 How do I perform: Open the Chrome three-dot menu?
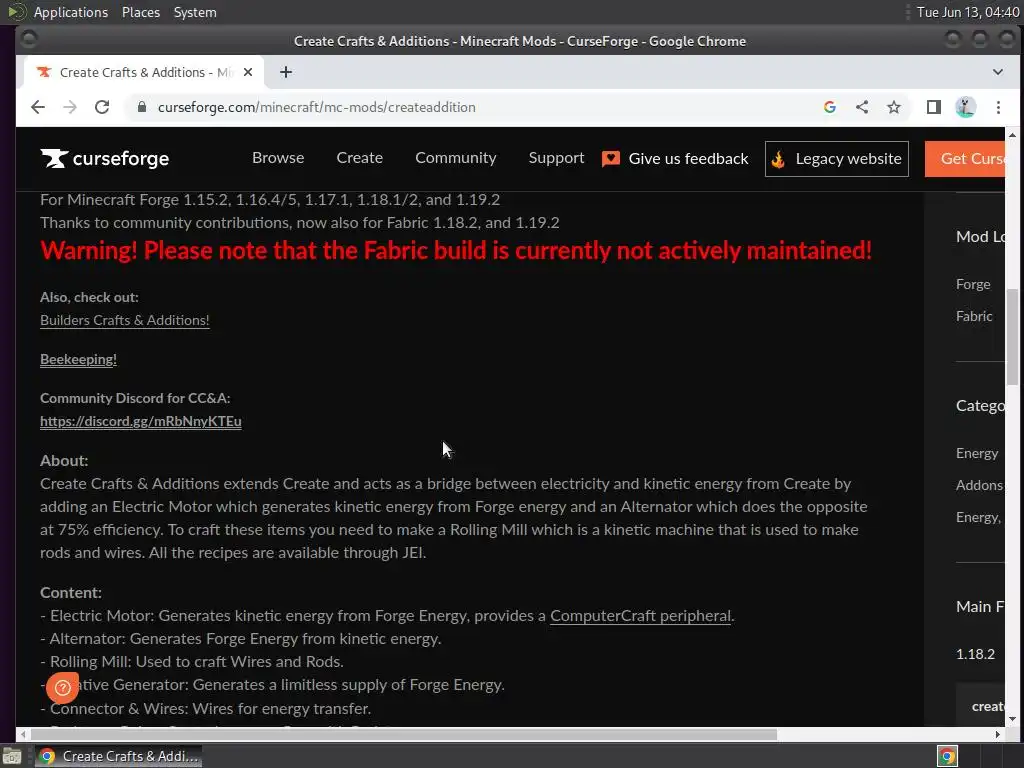[x=998, y=107]
